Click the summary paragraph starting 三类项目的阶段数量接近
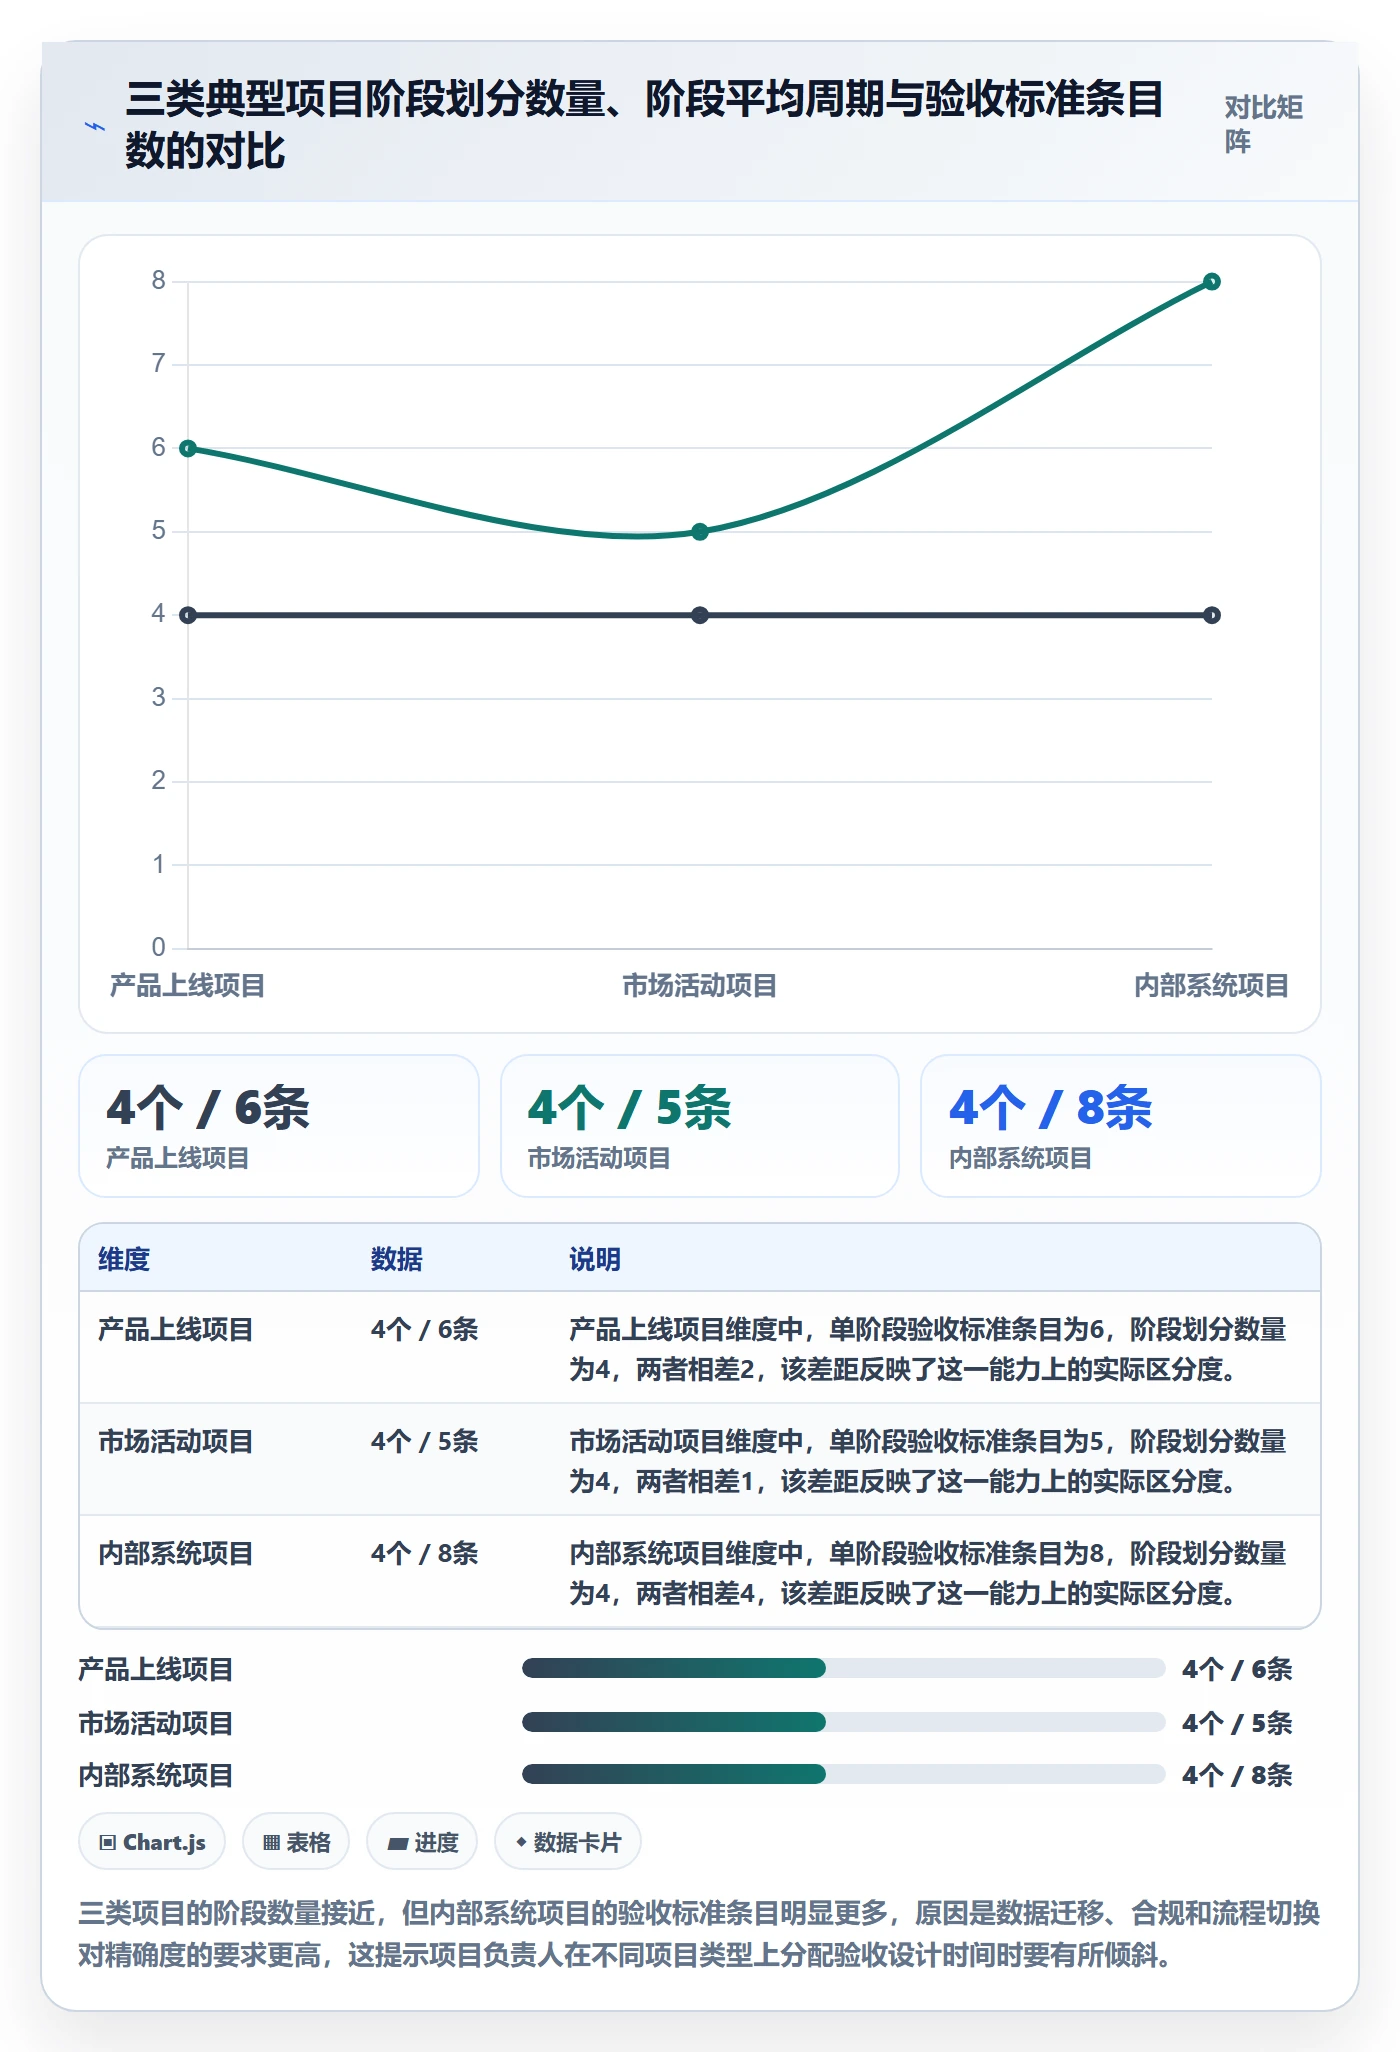 700,1934
